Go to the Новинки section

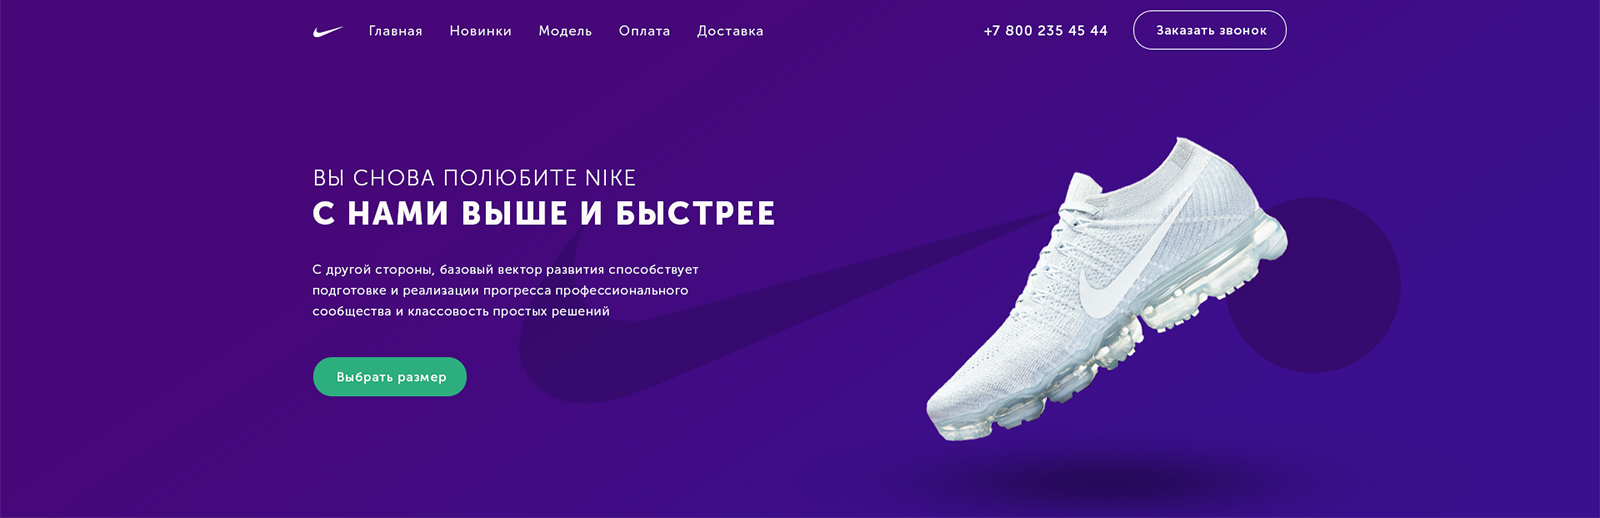tap(480, 31)
